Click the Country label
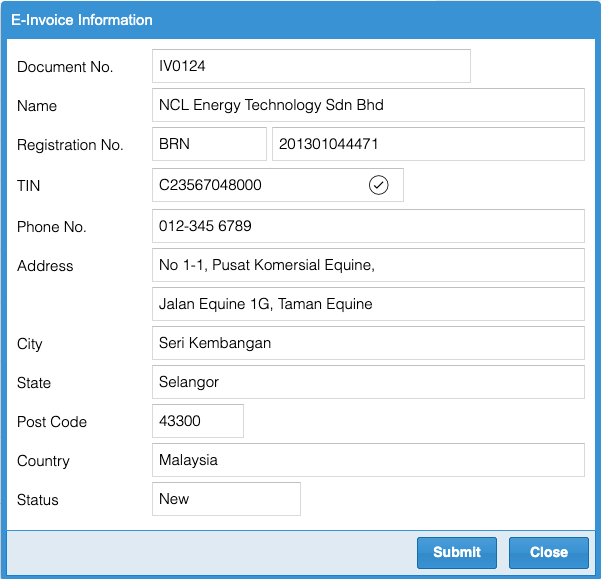The width and height of the screenshot is (601, 579). point(43,461)
